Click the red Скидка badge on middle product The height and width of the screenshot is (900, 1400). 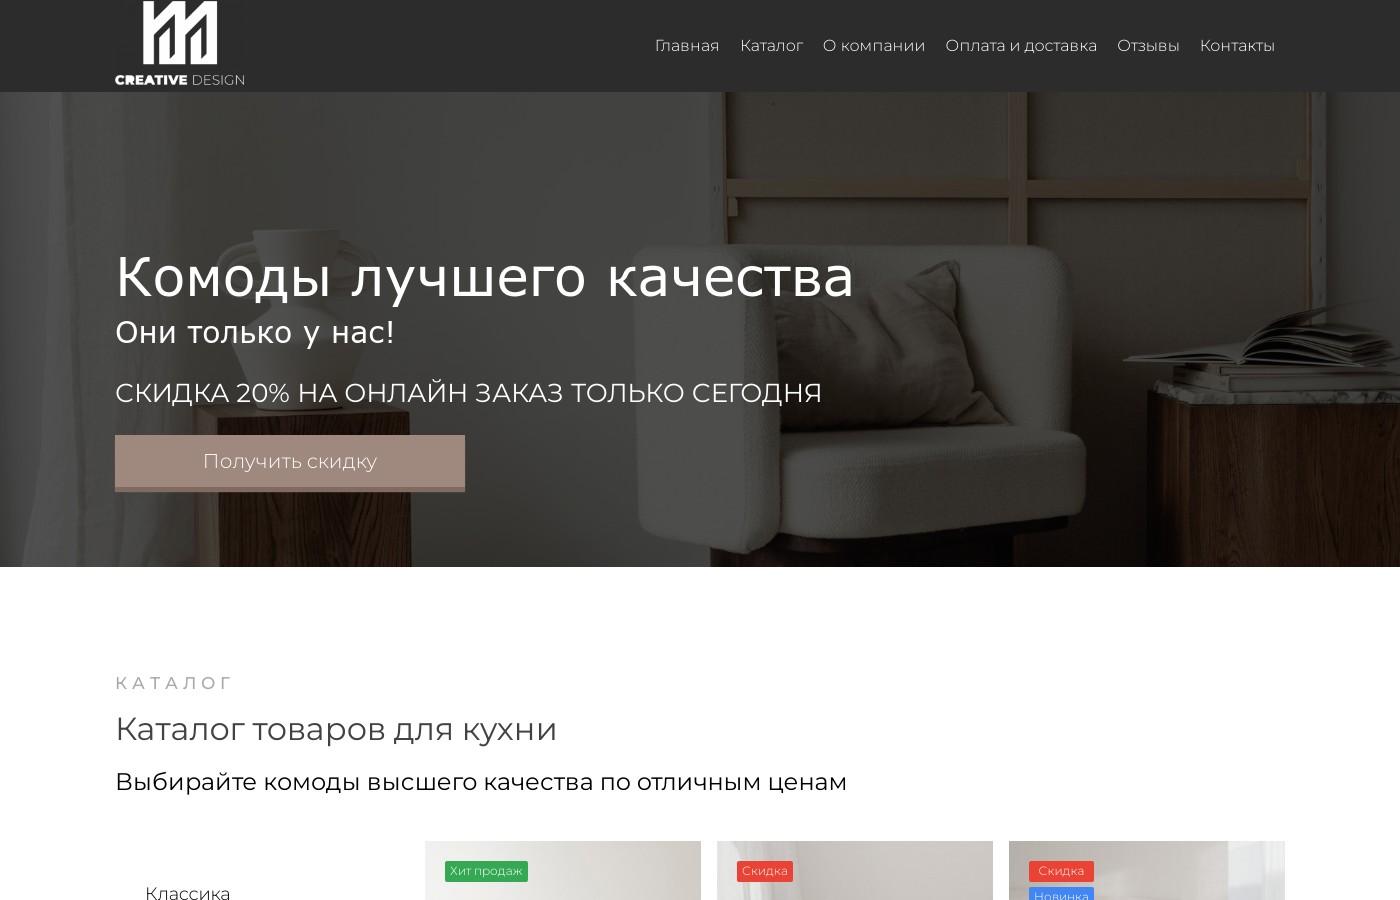tap(764, 871)
